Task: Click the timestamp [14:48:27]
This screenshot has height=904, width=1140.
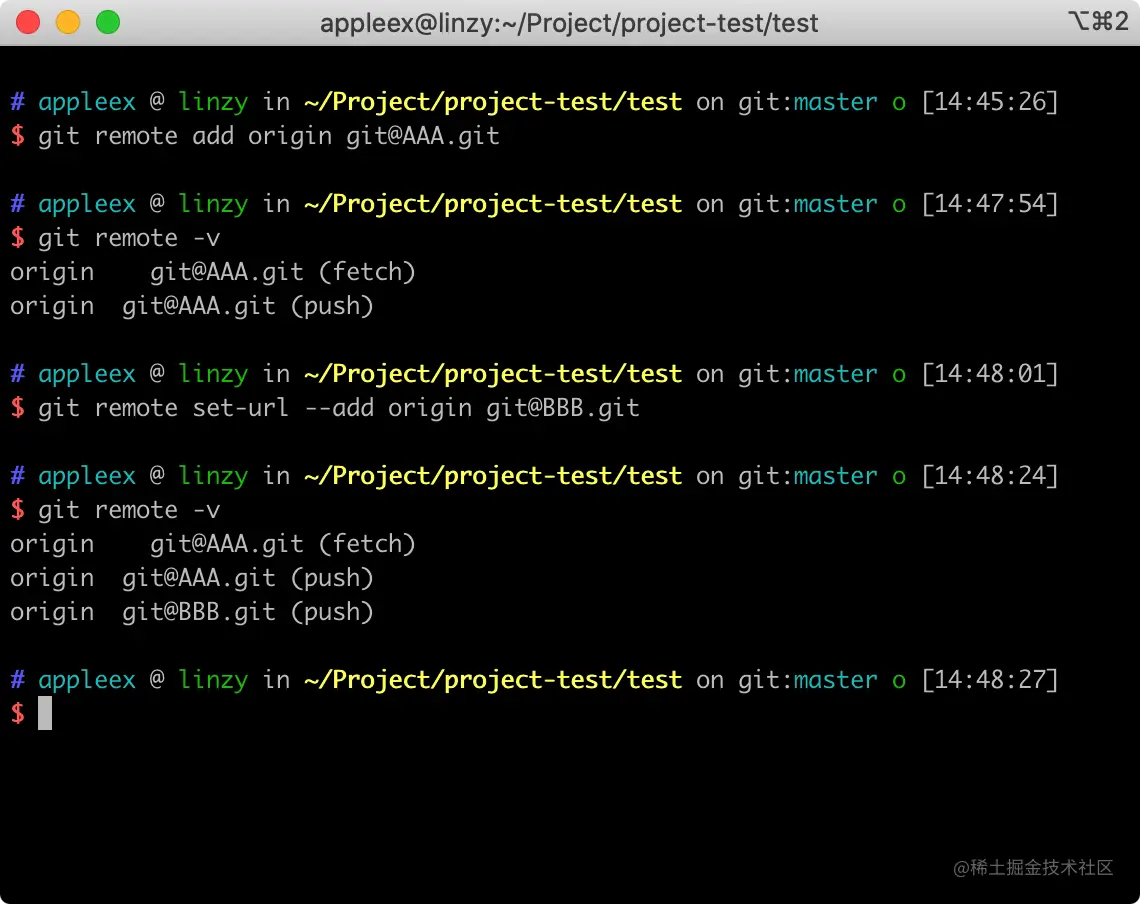Action: click(990, 680)
